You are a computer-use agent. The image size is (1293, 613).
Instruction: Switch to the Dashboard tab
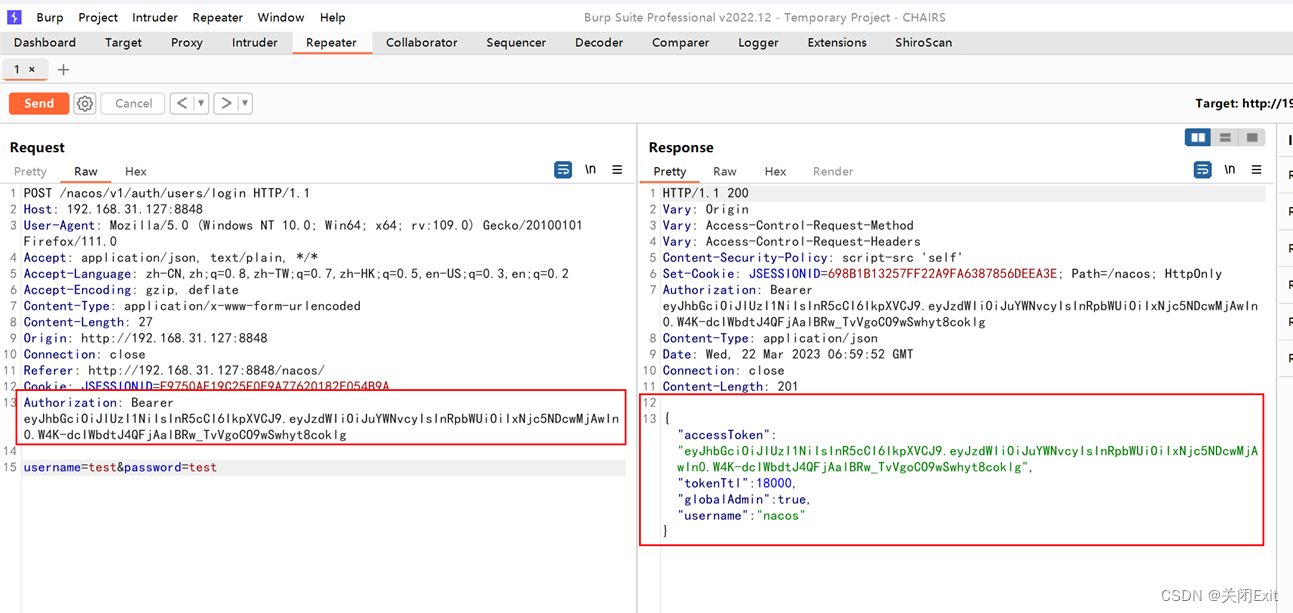point(45,42)
